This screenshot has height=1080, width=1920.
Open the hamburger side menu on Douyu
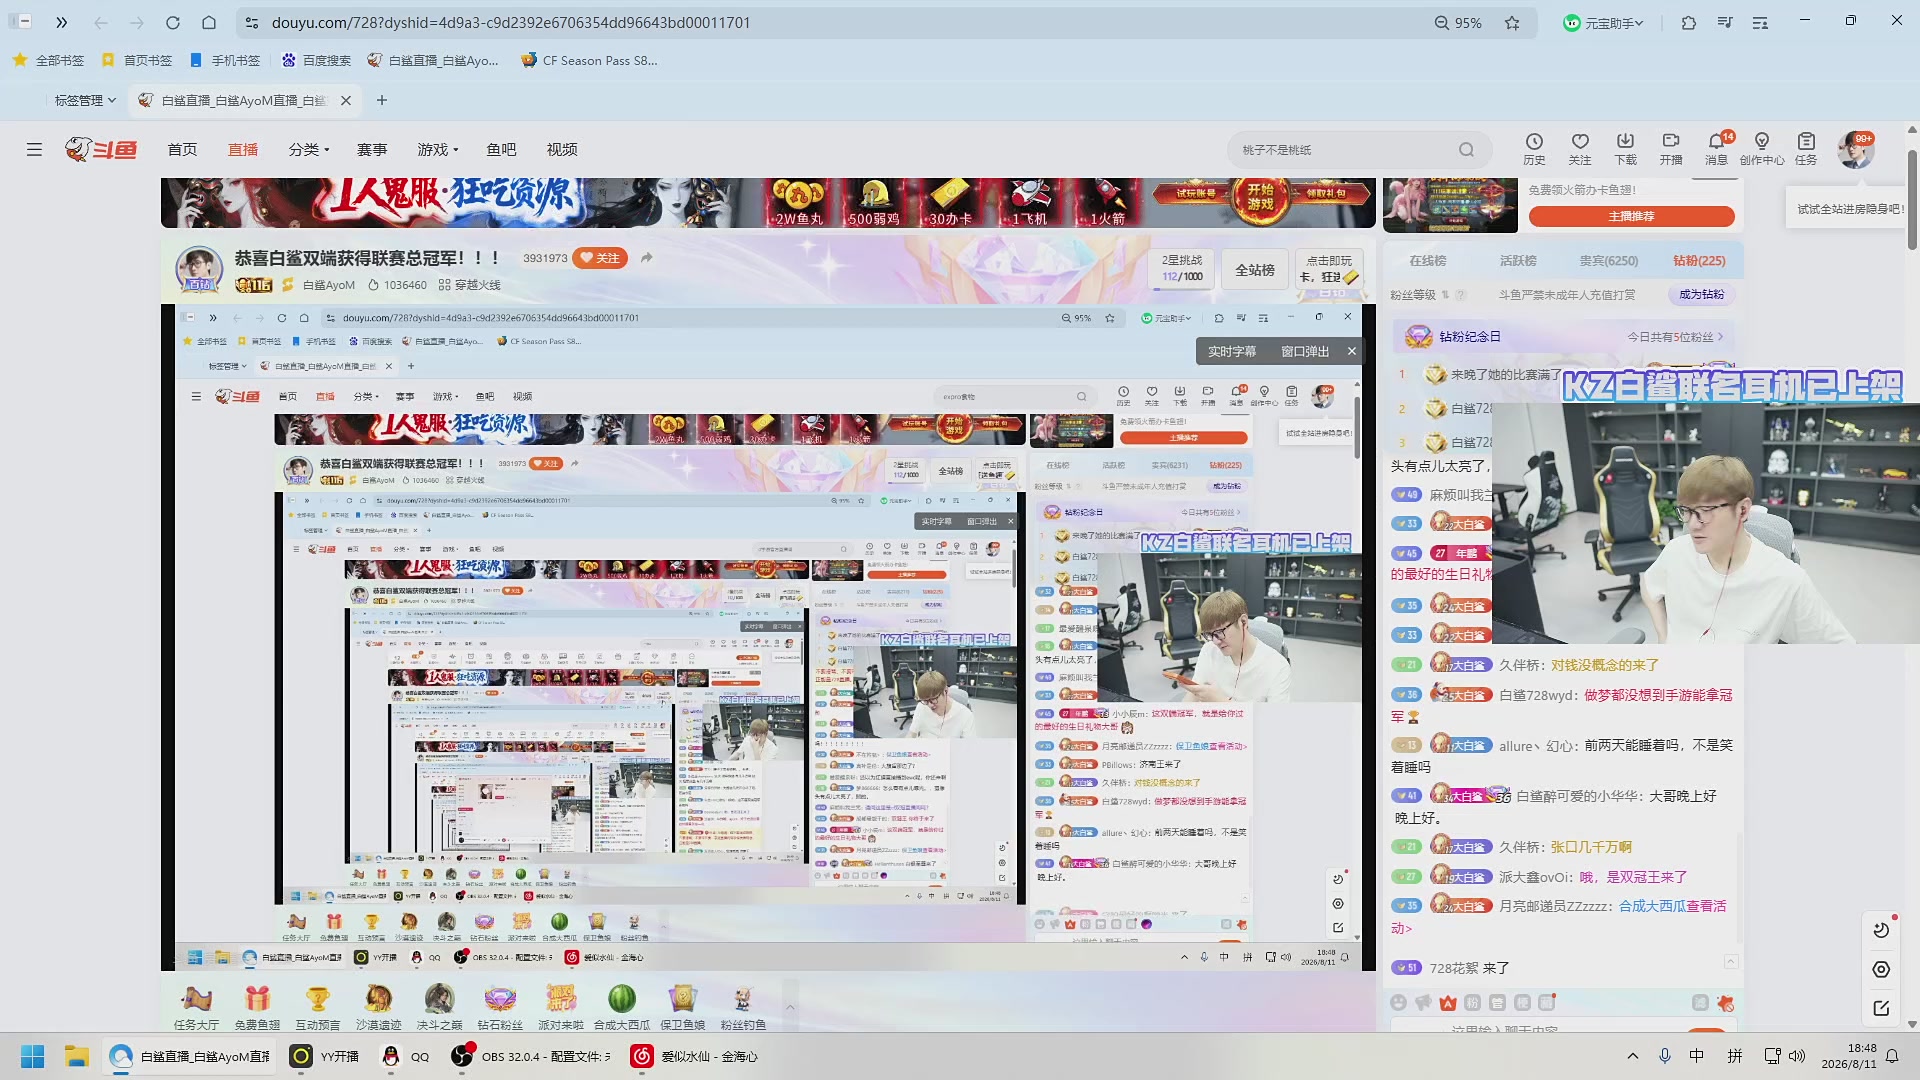[x=34, y=150]
